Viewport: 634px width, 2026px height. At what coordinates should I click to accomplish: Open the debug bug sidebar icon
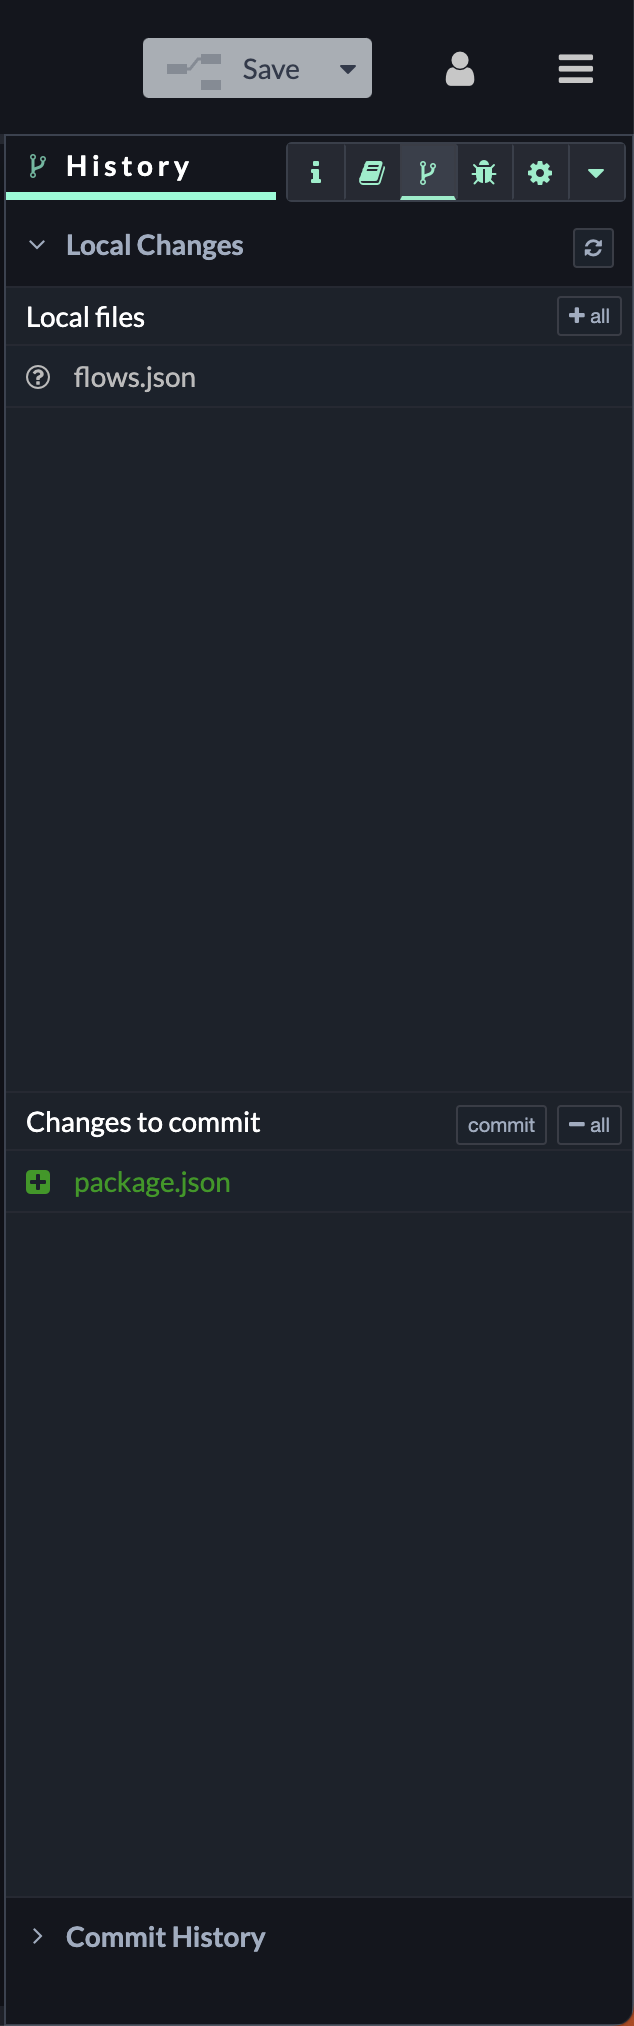(484, 173)
